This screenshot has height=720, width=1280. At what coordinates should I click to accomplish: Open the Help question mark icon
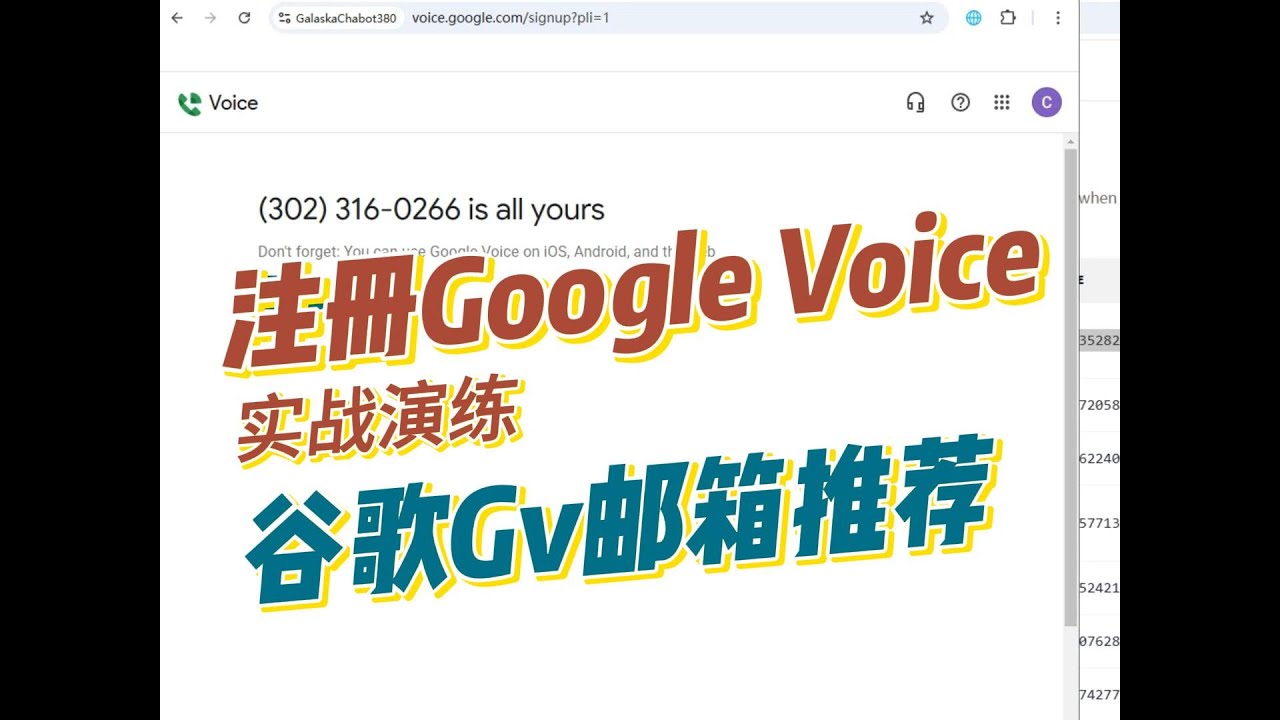point(960,102)
